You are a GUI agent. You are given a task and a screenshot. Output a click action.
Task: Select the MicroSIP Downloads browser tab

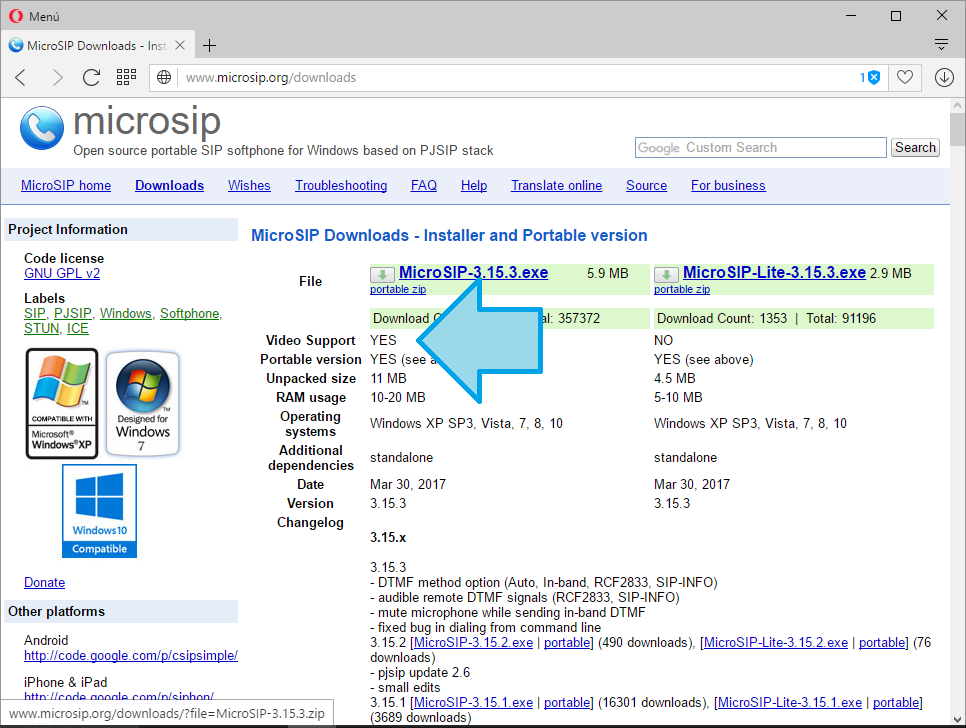(x=99, y=46)
